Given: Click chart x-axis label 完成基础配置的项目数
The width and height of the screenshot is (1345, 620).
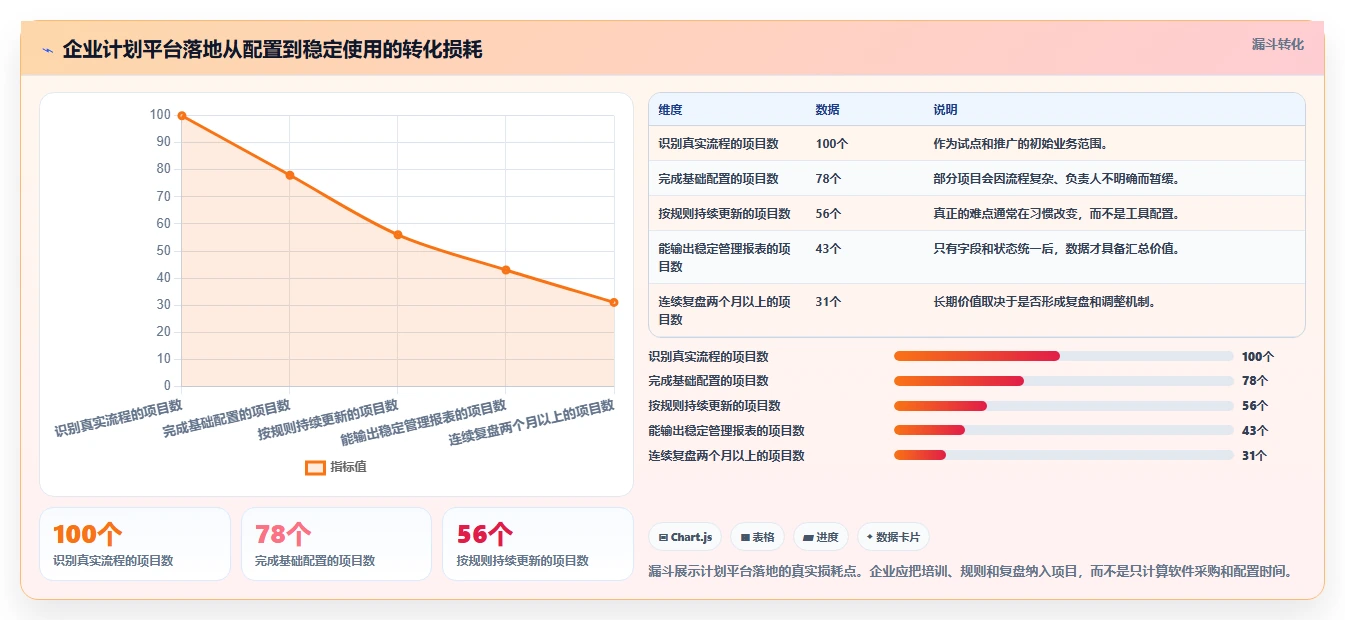Looking at the screenshot, I should click(227, 420).
